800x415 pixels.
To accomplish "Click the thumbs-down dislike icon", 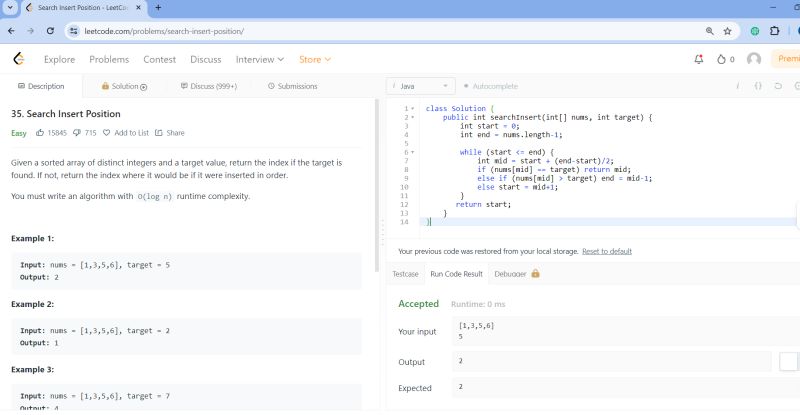I will [x=76, y=132].
